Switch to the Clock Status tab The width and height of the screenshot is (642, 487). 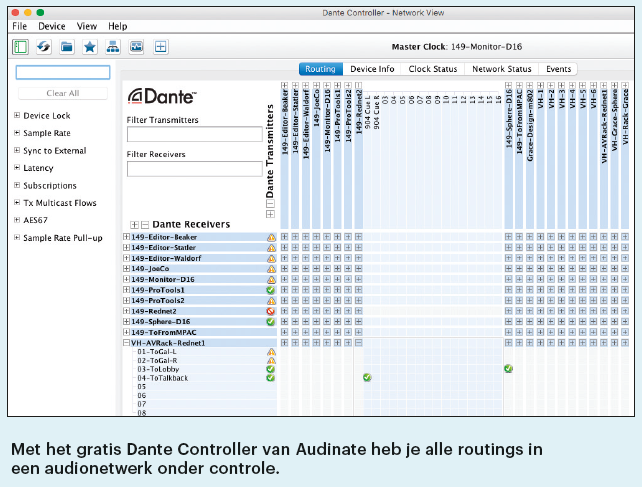(x=433, y=69)
